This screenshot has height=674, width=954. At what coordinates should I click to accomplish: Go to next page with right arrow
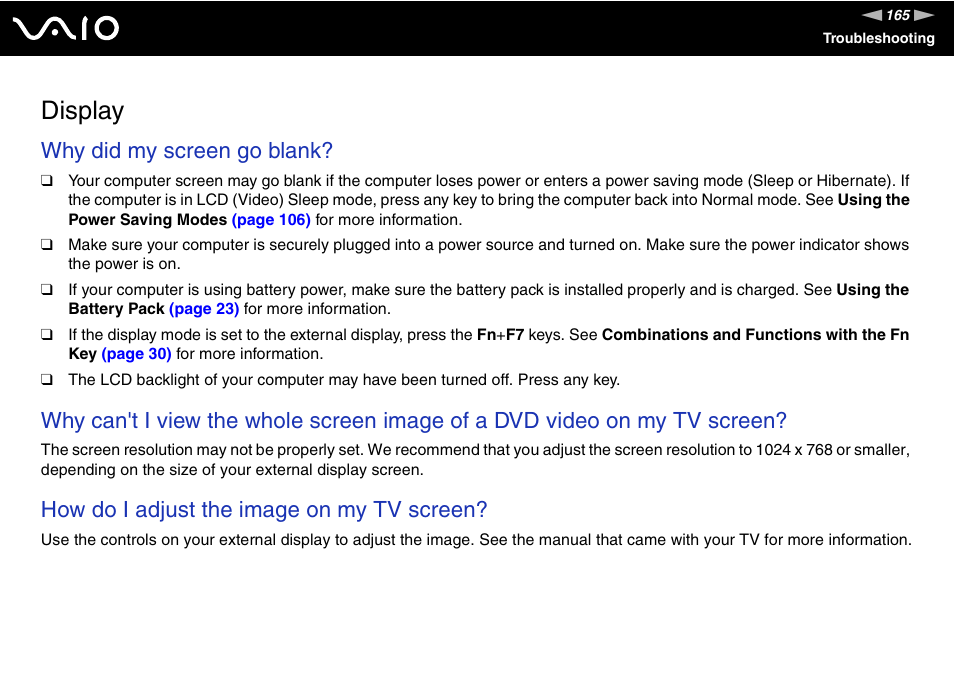pos(924,15)
